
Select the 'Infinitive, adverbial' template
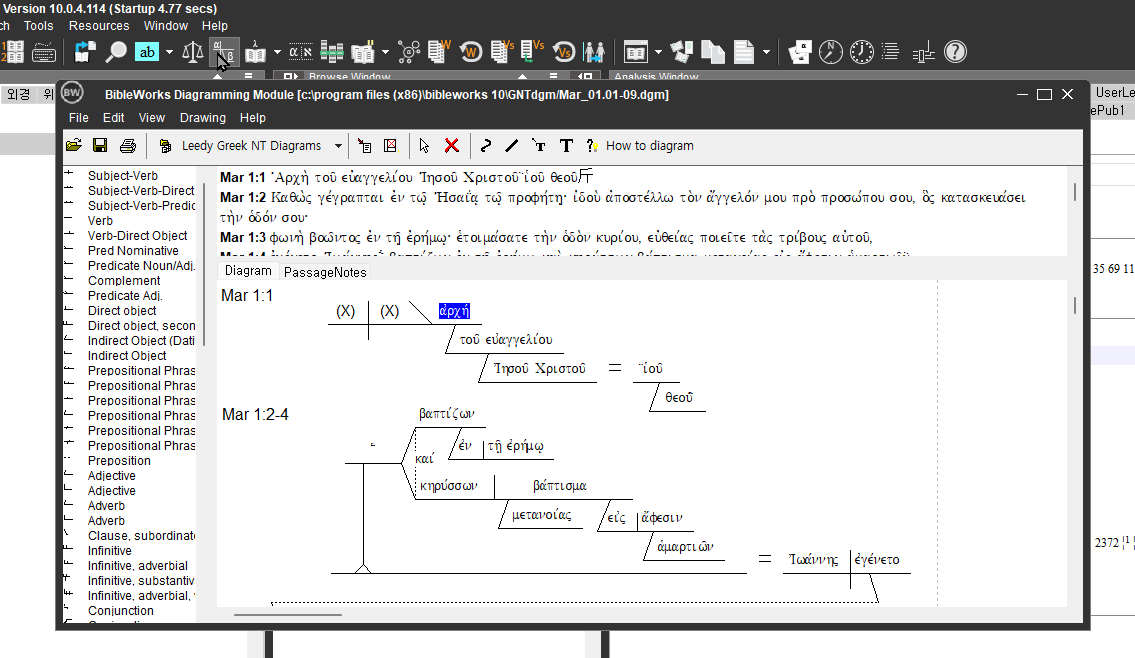pos(138,566)
